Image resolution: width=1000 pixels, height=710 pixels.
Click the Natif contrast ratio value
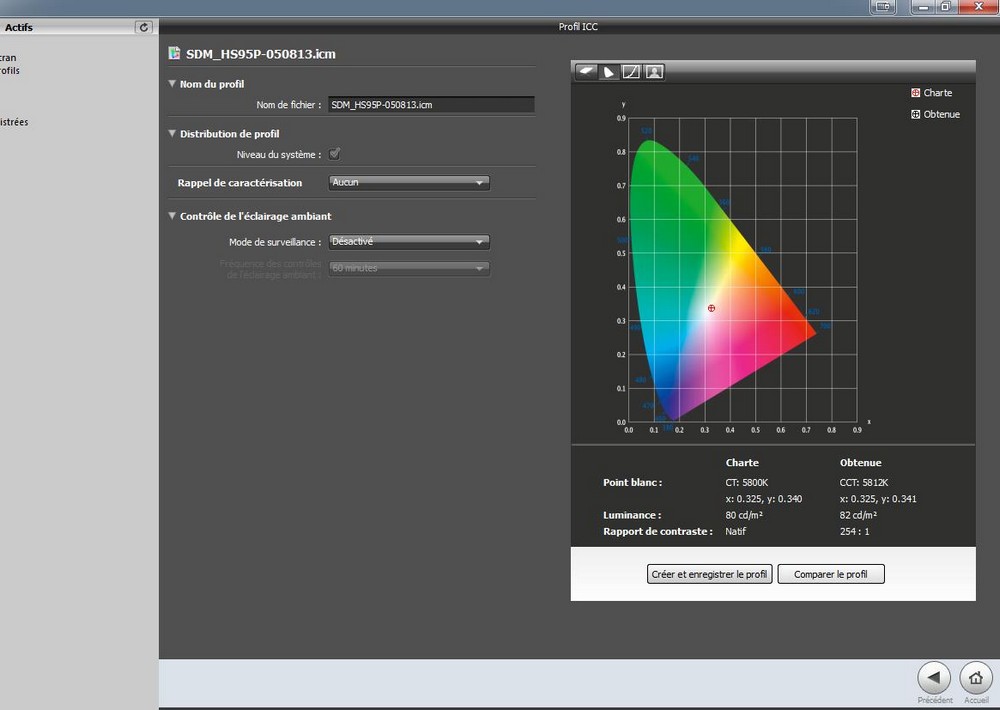[x=735, y=531]
